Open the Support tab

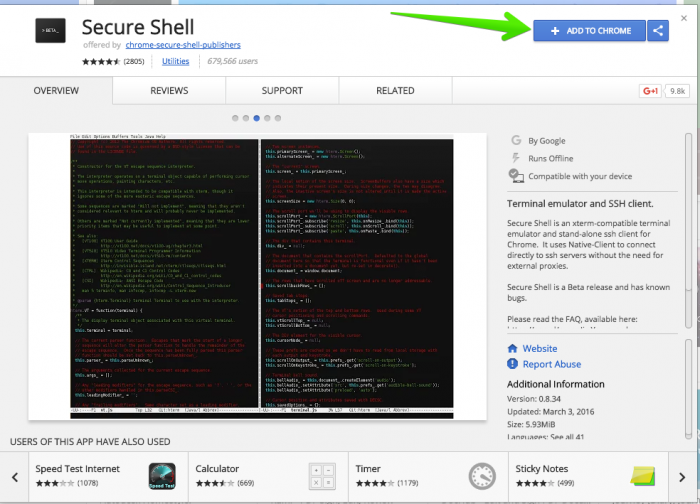pyautogui.click(x=282, y=91)
